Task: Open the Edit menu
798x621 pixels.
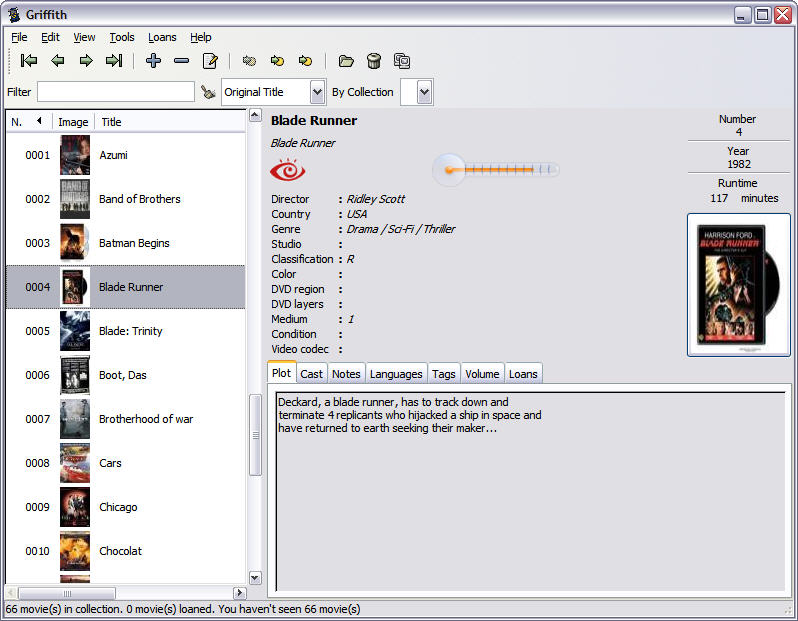Action: tap(50, 37)
